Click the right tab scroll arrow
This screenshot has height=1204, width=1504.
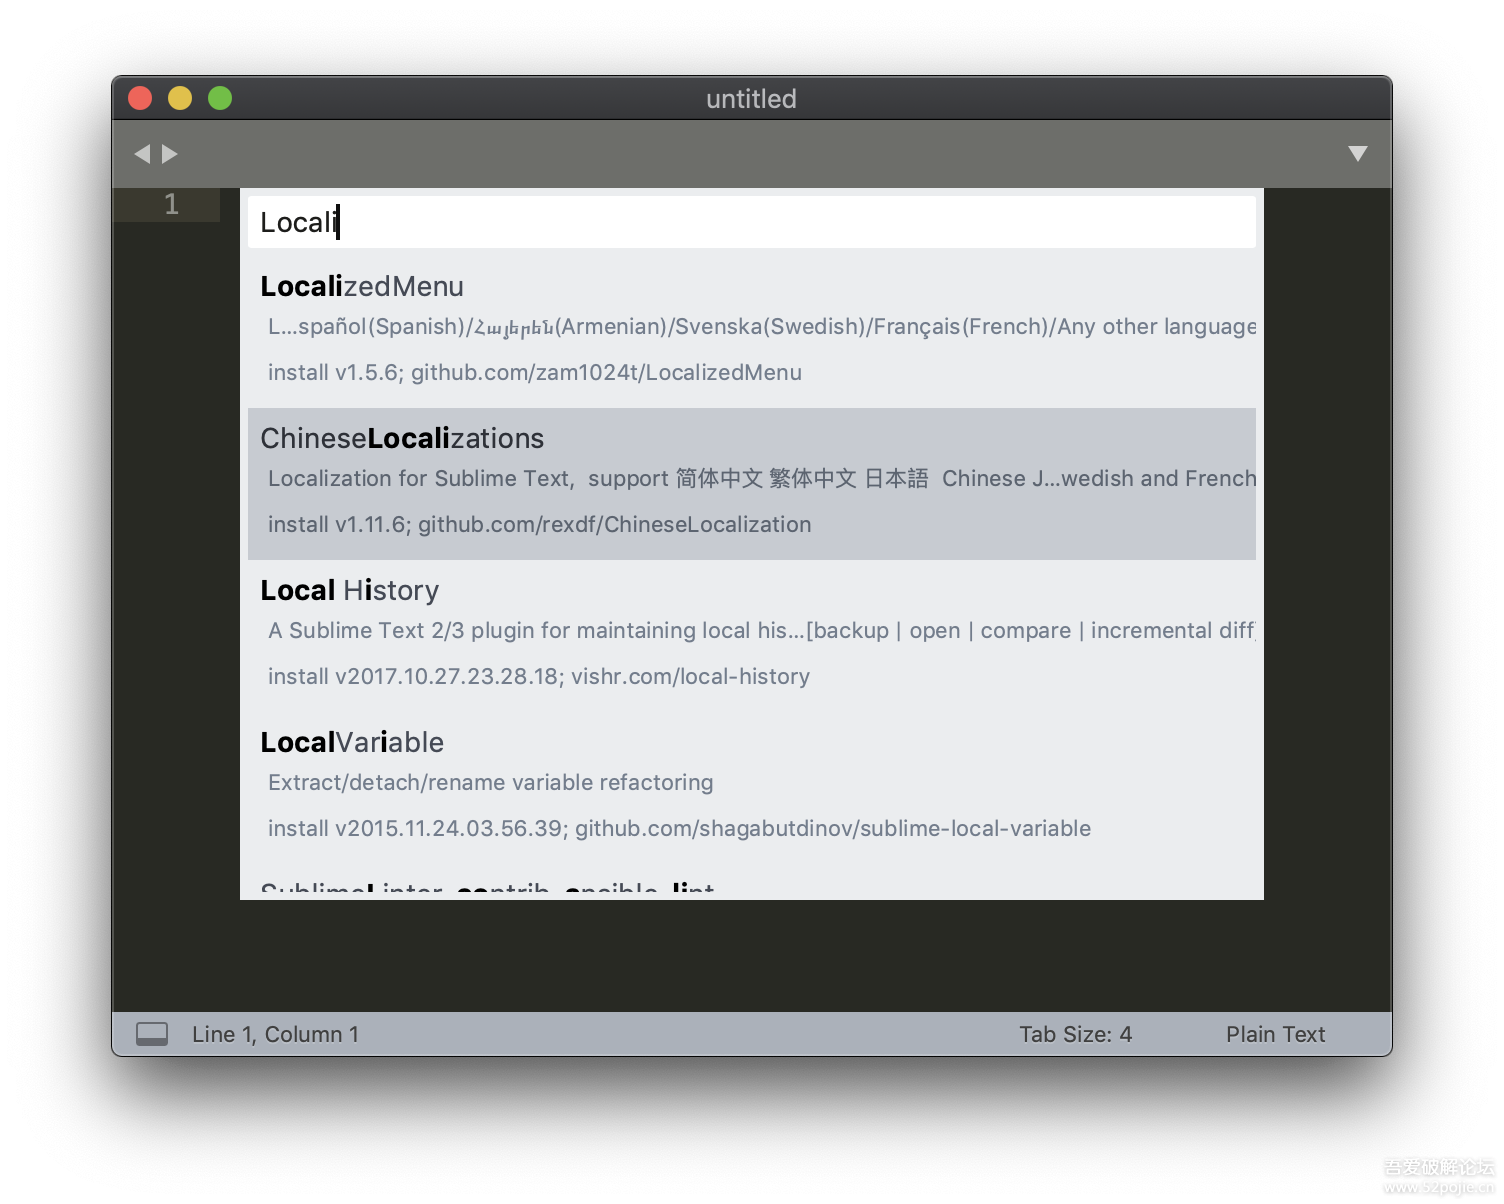coord(170,154)
